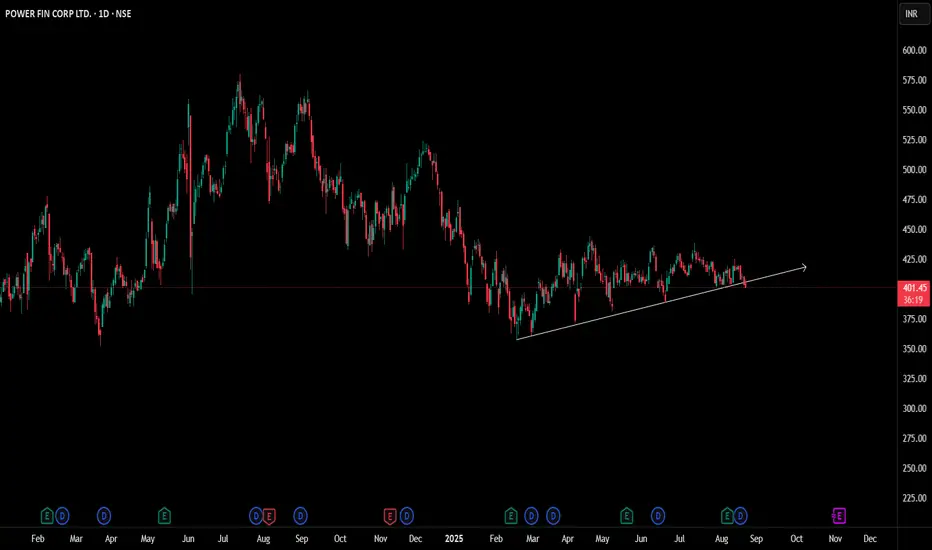The width and height of the screenshot is (932, 550).
Task: Open the INR currency selector
Action: (913, 14)
